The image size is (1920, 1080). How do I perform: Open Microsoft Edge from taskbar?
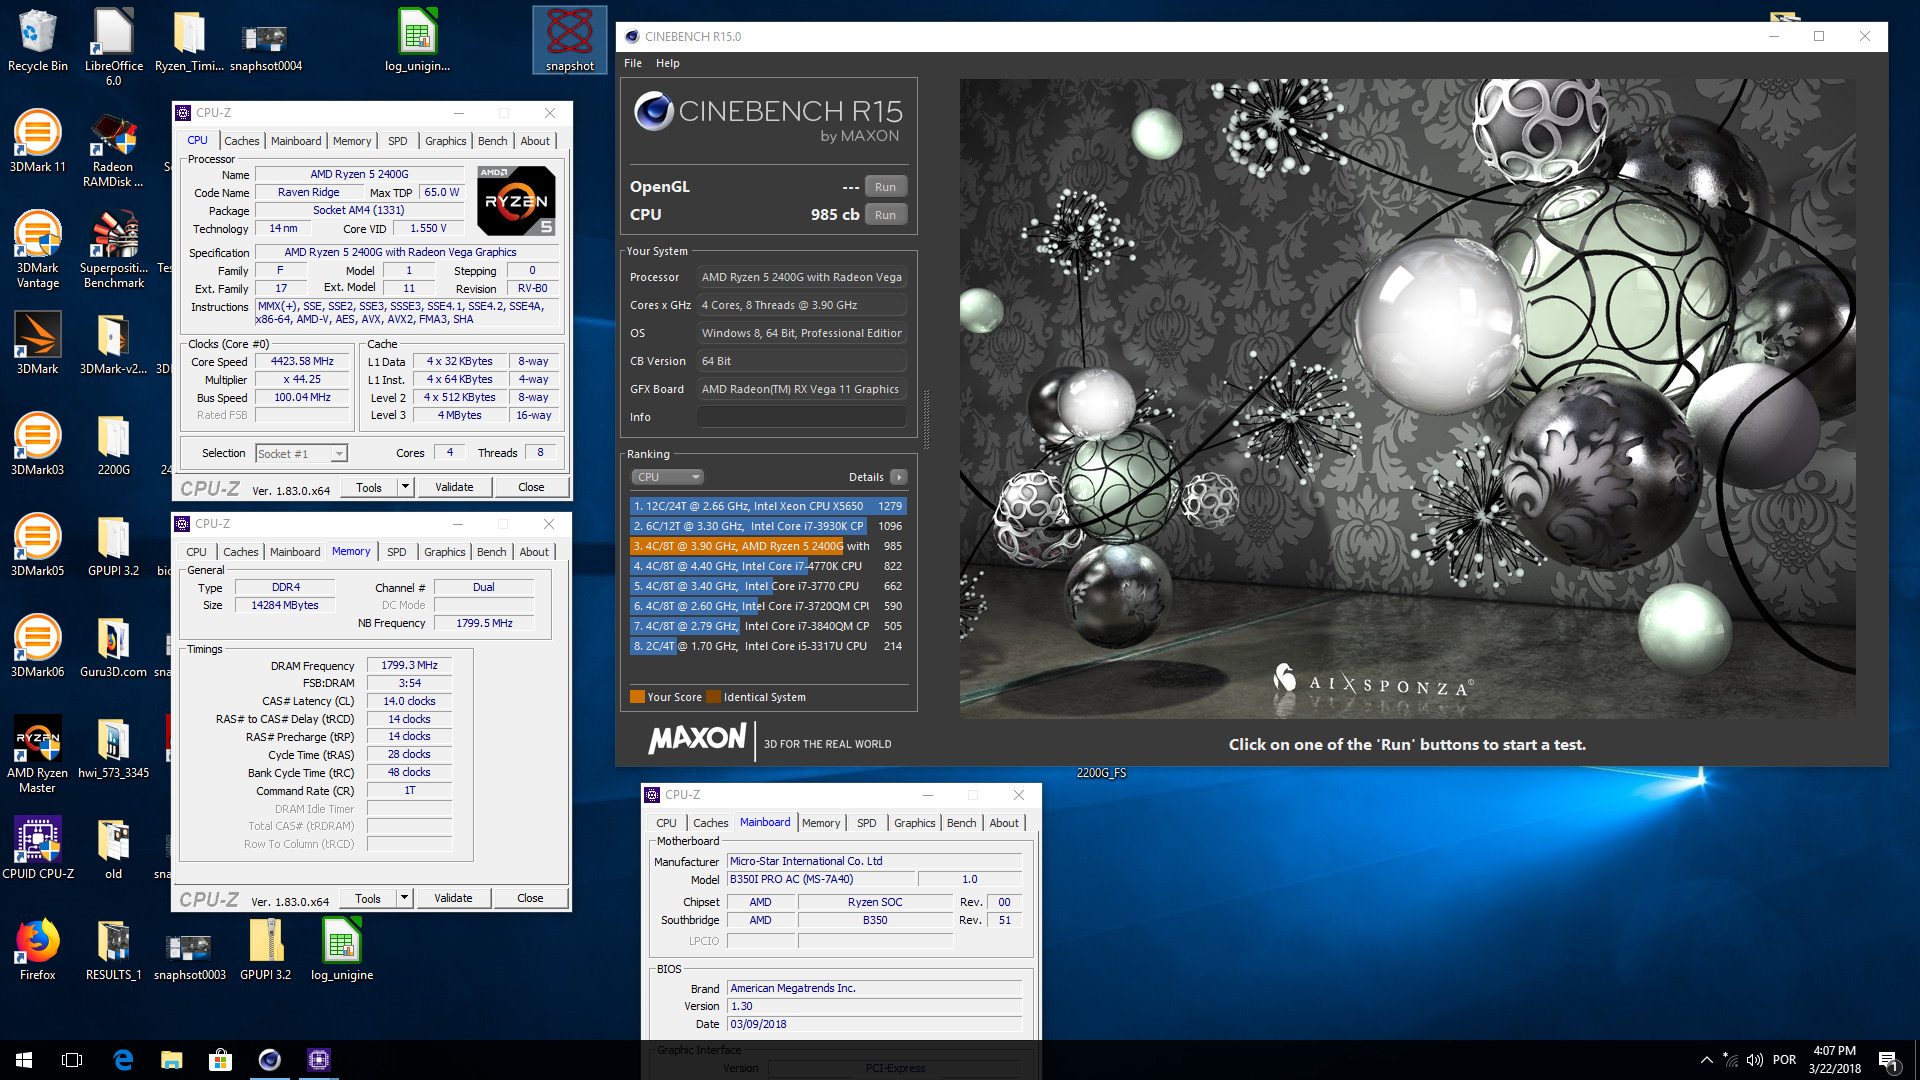tap(123, 1060)
